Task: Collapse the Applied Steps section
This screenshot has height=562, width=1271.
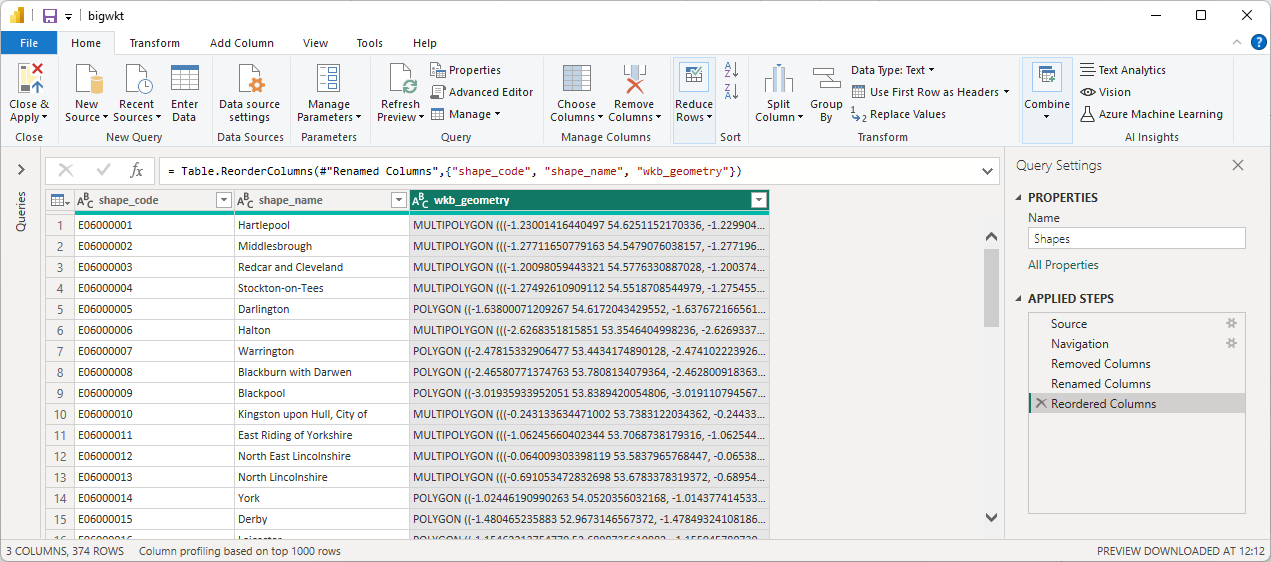Action: (1019, 299)
